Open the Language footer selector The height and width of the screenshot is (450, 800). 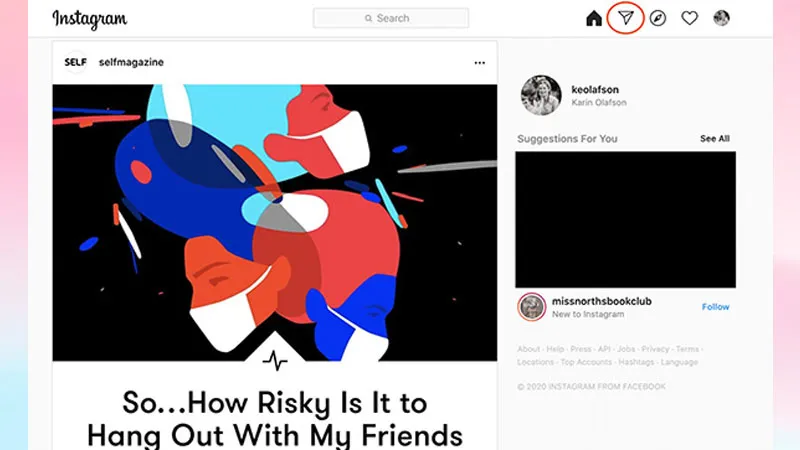point(679,362)
